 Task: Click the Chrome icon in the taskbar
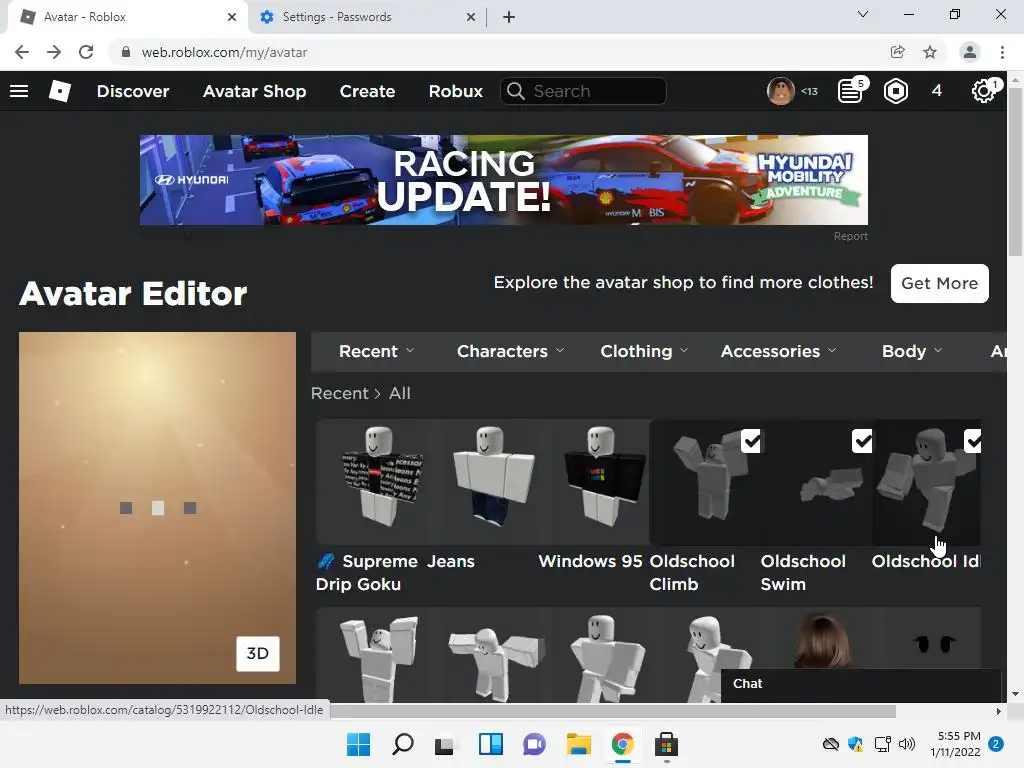tap(622, 744)
